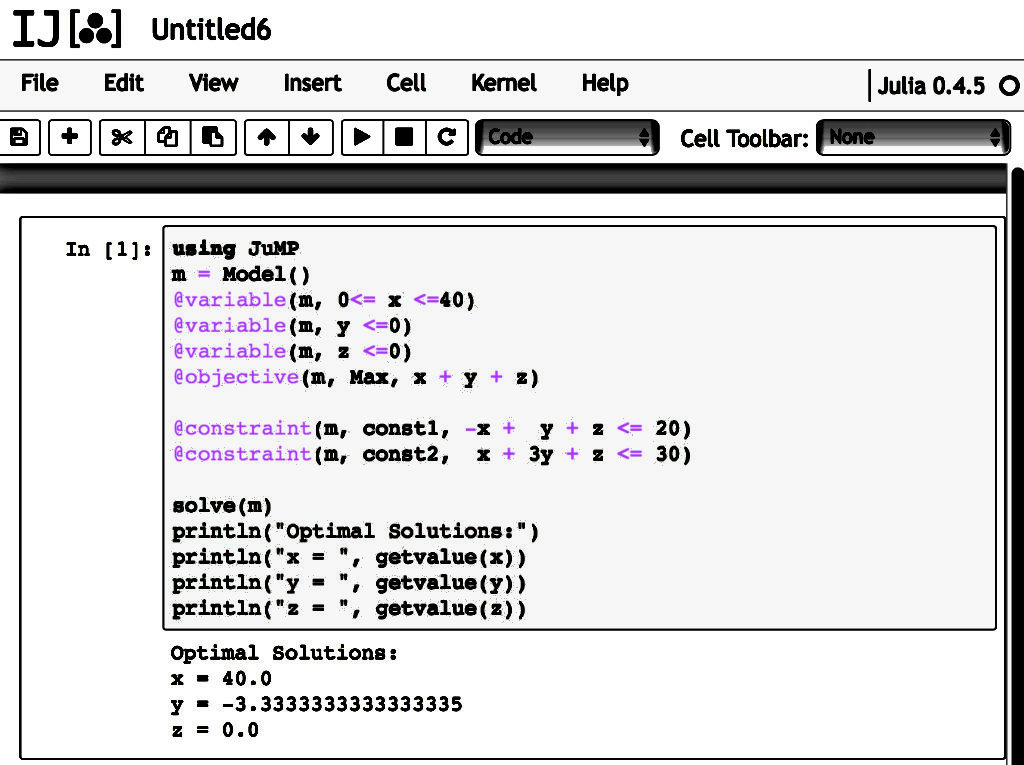
Task: Add a new cell below with the plus icon
Action: click(69, 138)
